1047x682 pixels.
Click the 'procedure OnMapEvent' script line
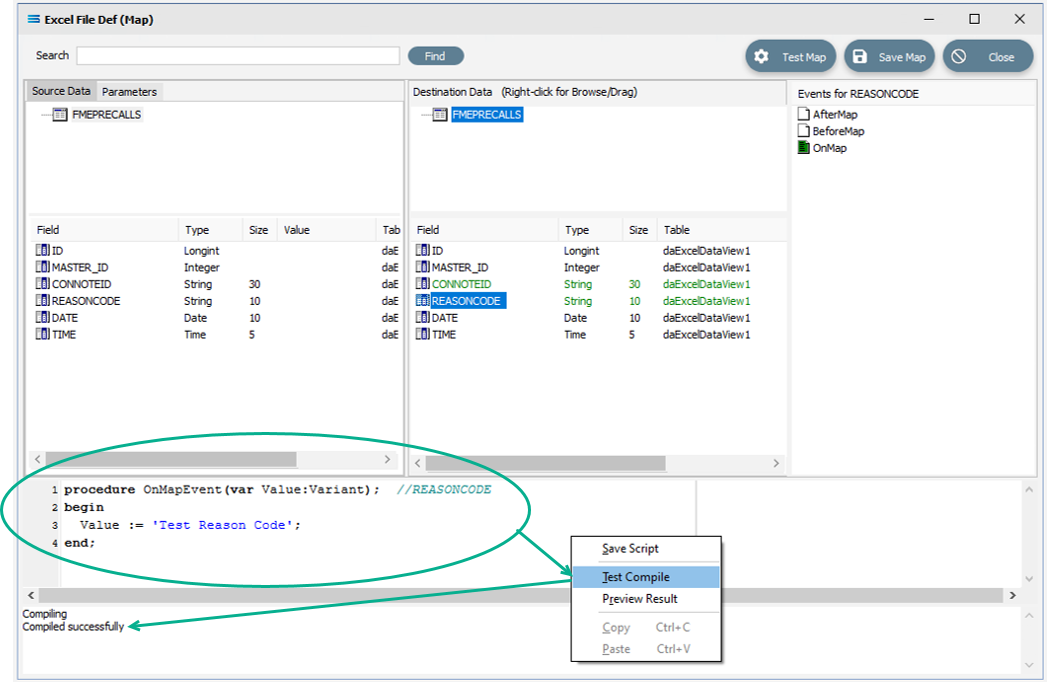(x=222, y=490)
